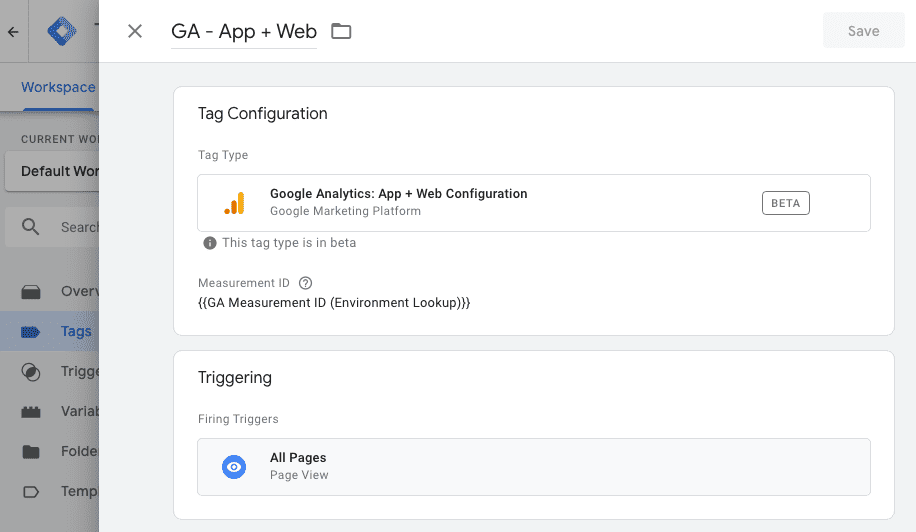The image size is (916, 532).
Task: Open Templates in the sidebar menu
Action: click(50, 492)
